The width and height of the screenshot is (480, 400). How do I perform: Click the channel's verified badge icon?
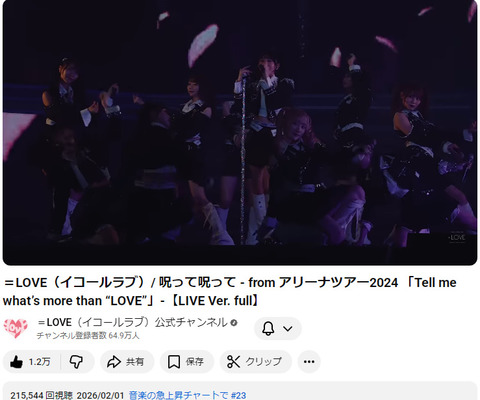pos(234,323)
